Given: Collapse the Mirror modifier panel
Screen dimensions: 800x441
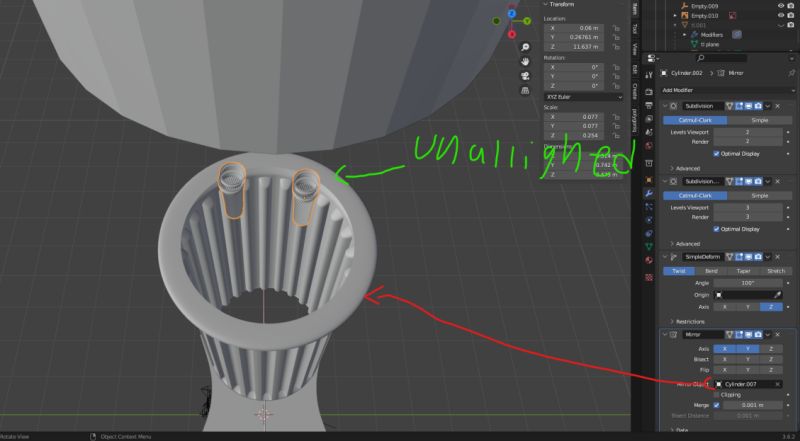Looking at the screenshot, I should 665,334.
